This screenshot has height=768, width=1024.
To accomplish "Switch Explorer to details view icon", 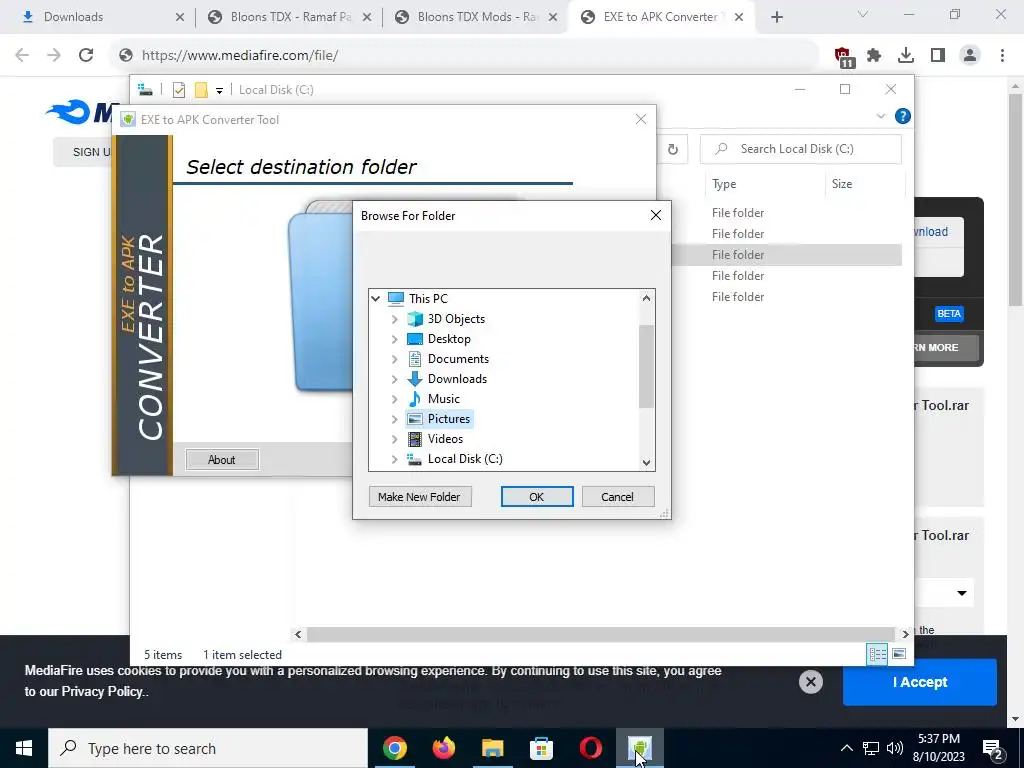I will tap(877, 654).
